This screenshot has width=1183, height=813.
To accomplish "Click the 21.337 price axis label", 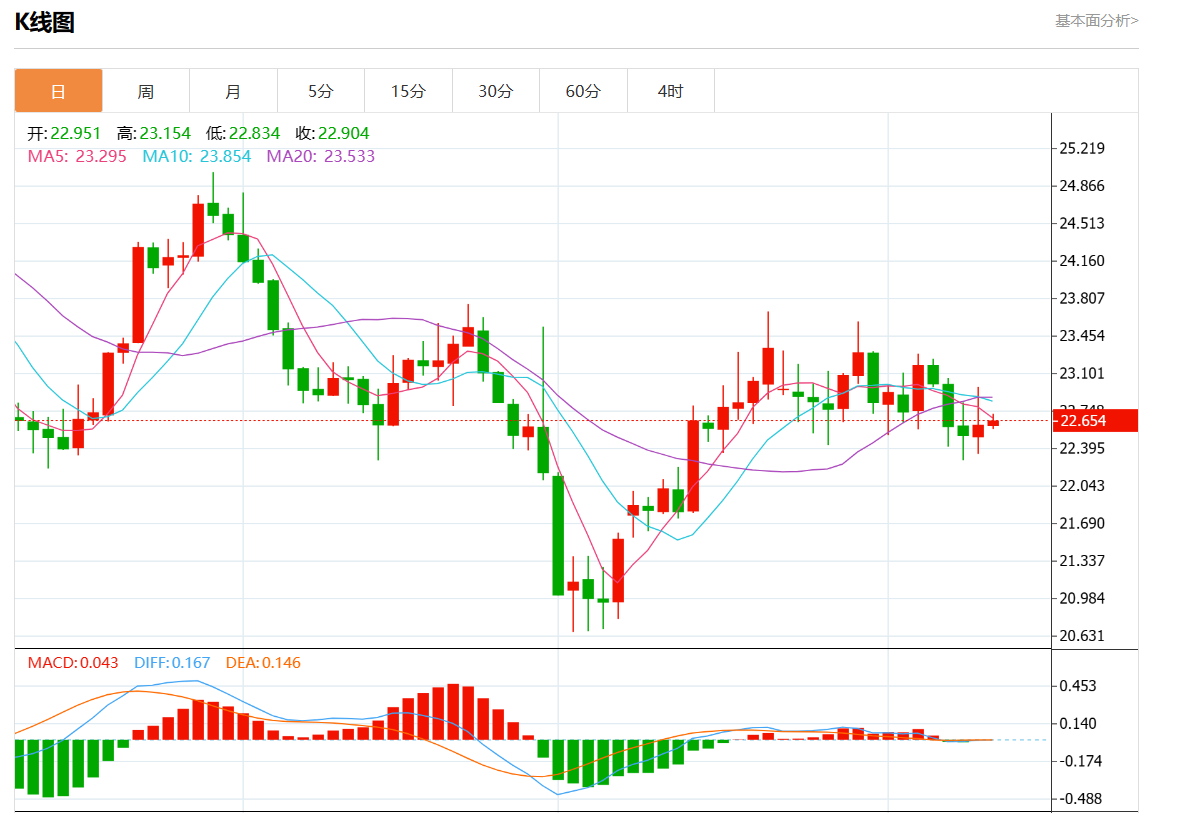I will [1082, 561].
